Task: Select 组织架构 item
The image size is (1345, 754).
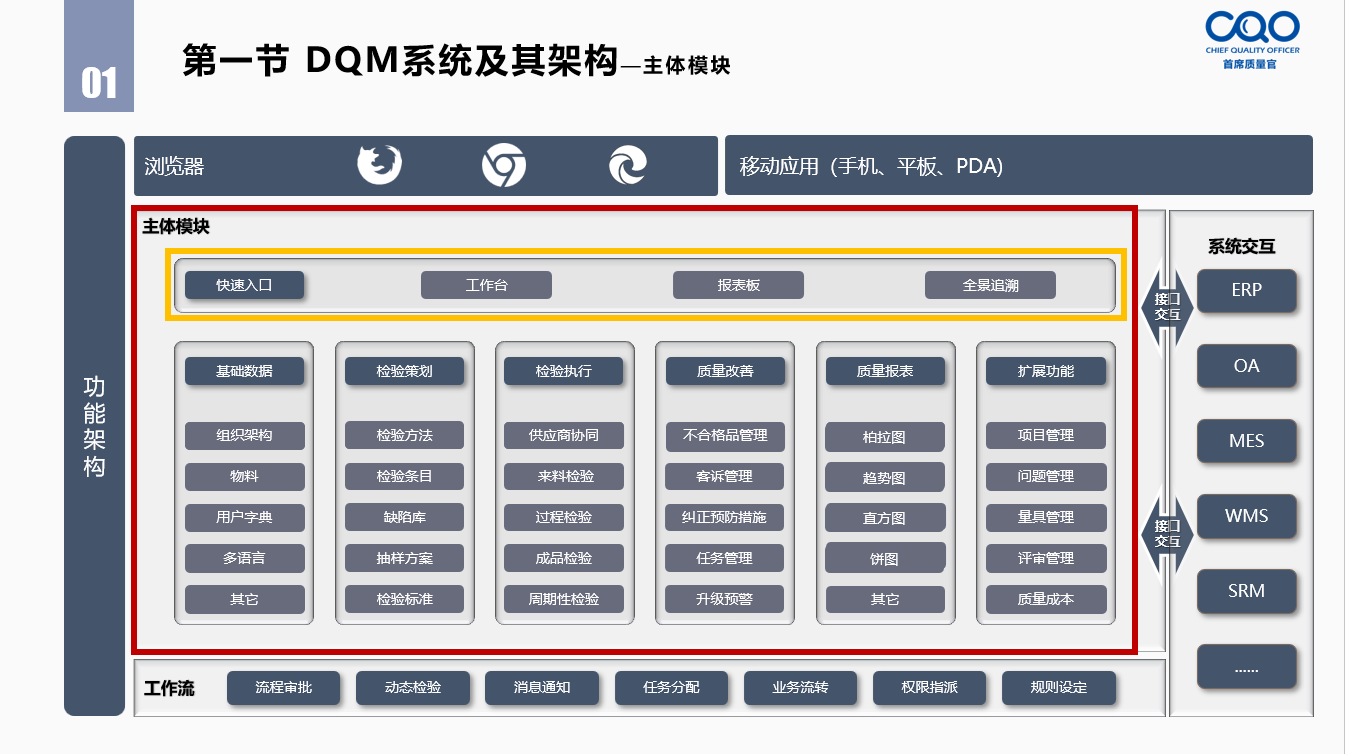Action: point(244,435)
